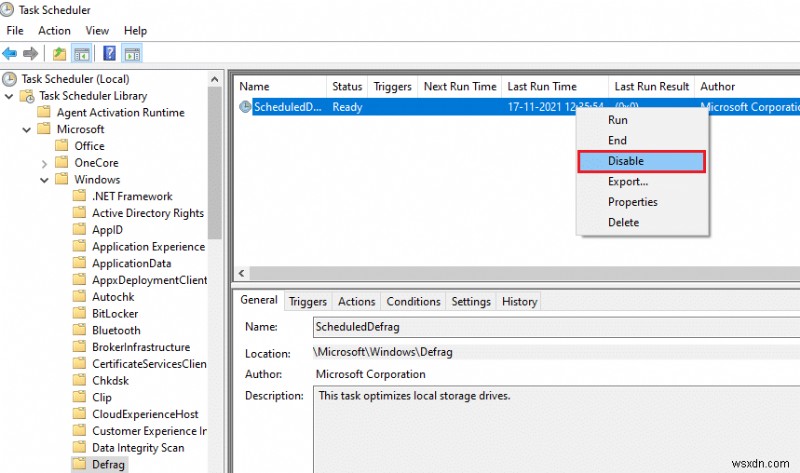Image resolution: width=800 pixels, height=473 pixels.
Task: Sort by the Name column header
Action: pyautogui.click(x=280, y=87)
